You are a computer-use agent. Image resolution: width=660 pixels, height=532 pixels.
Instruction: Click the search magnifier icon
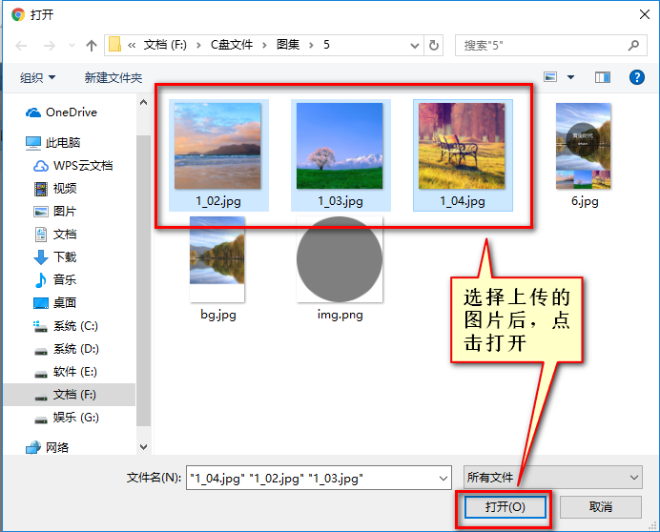click(x=633, y=45)
